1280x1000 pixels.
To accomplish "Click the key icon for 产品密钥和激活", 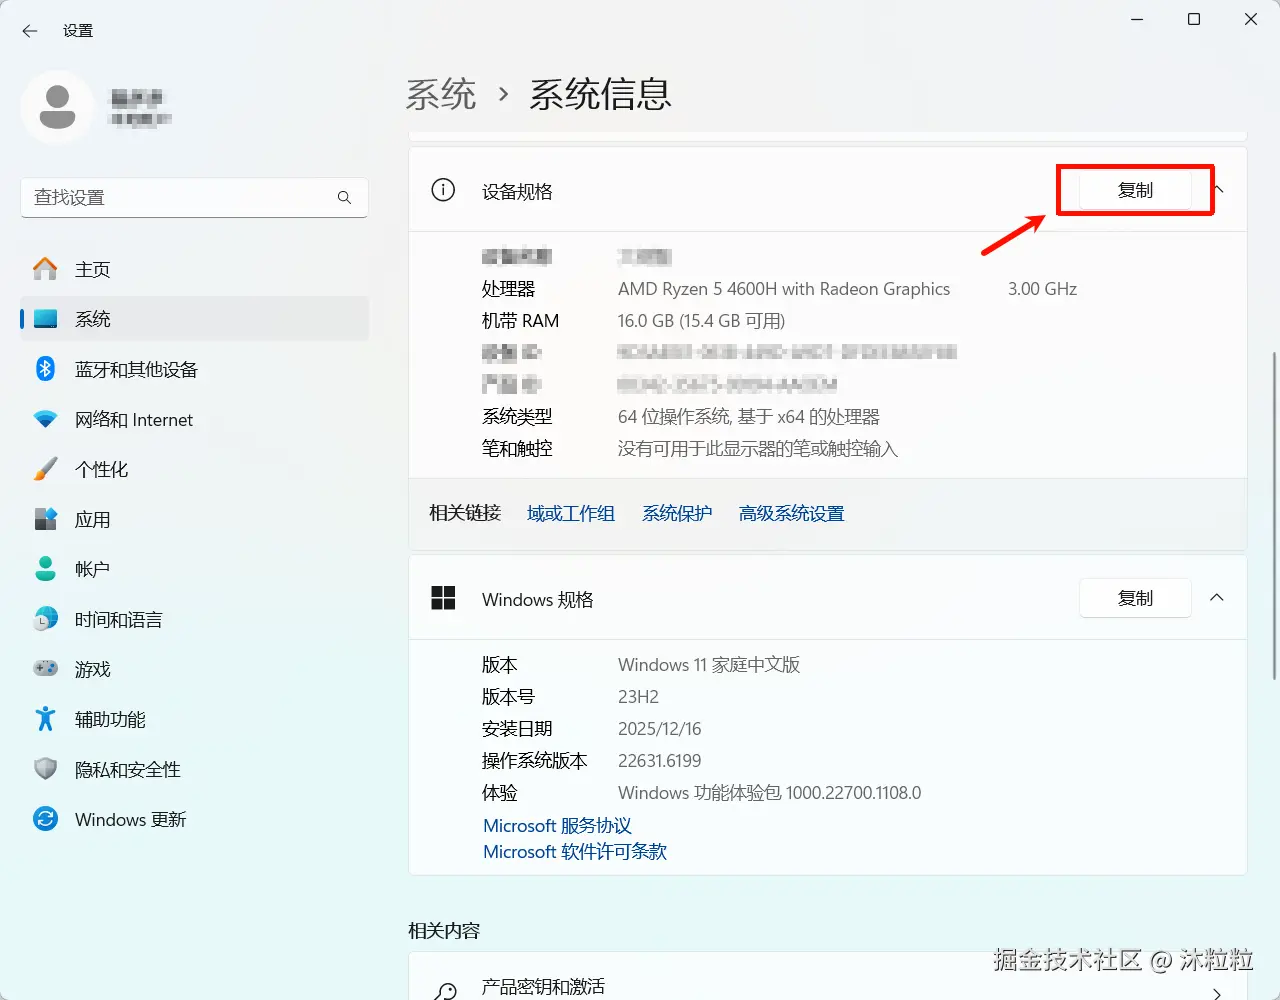I will point(445,990).
